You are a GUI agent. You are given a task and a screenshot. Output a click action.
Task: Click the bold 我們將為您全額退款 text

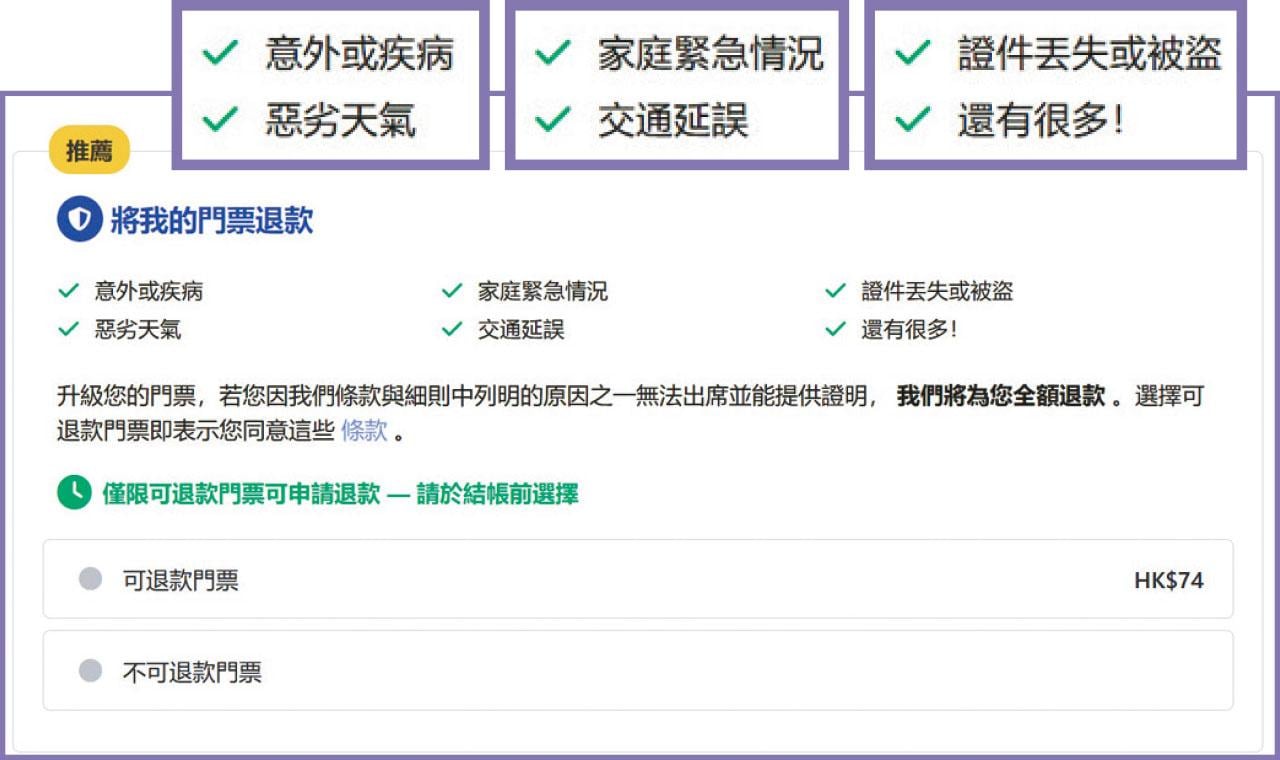click(x=1001, y=396)
